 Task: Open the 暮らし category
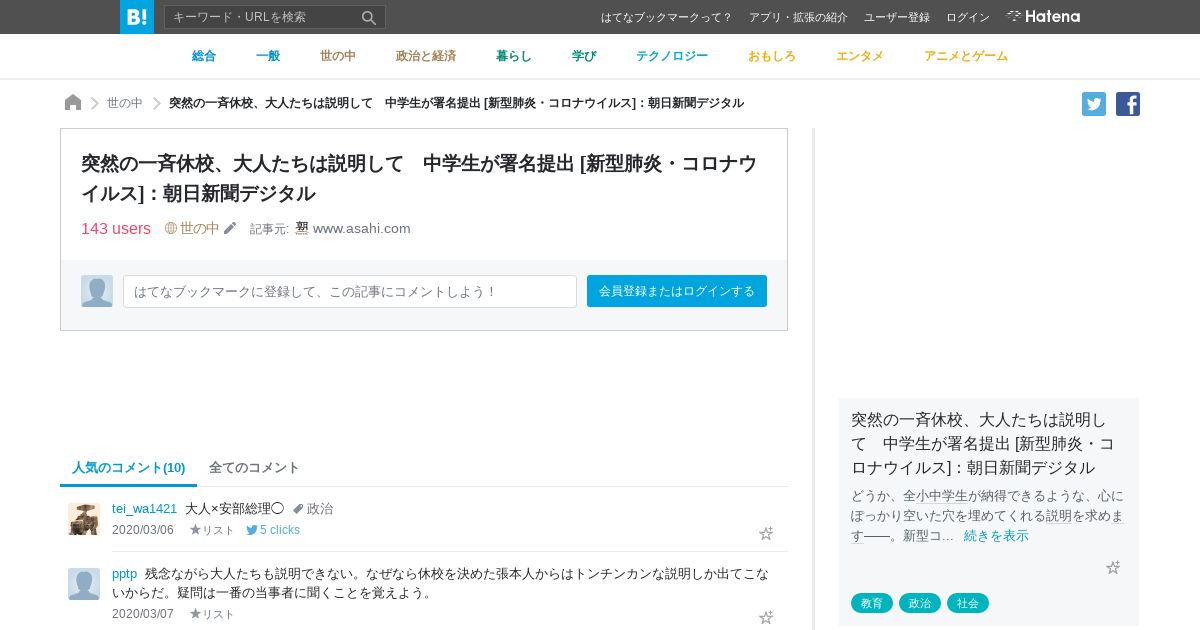(514, 56)
